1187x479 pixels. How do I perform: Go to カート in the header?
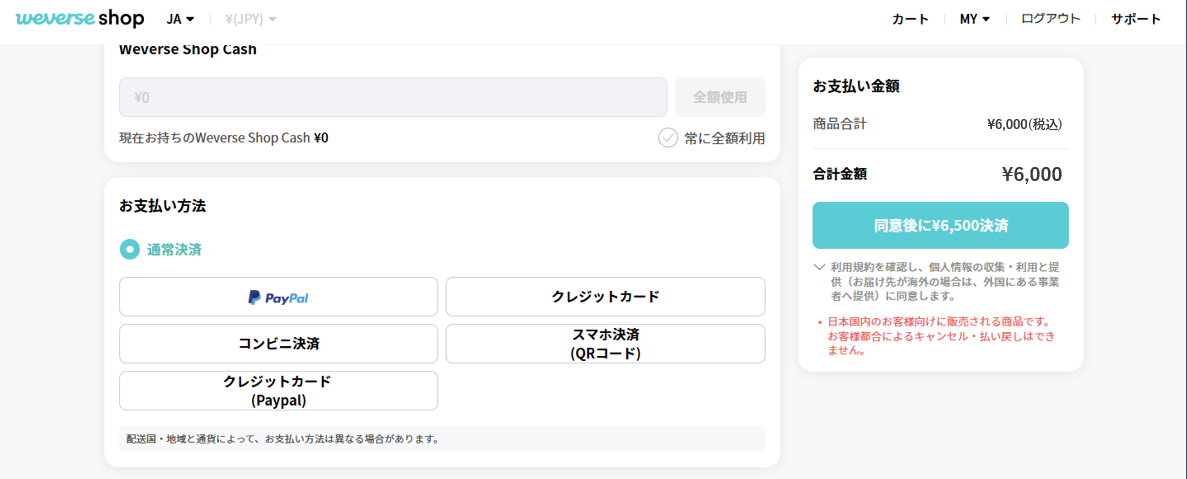click(x=910, y=20)
